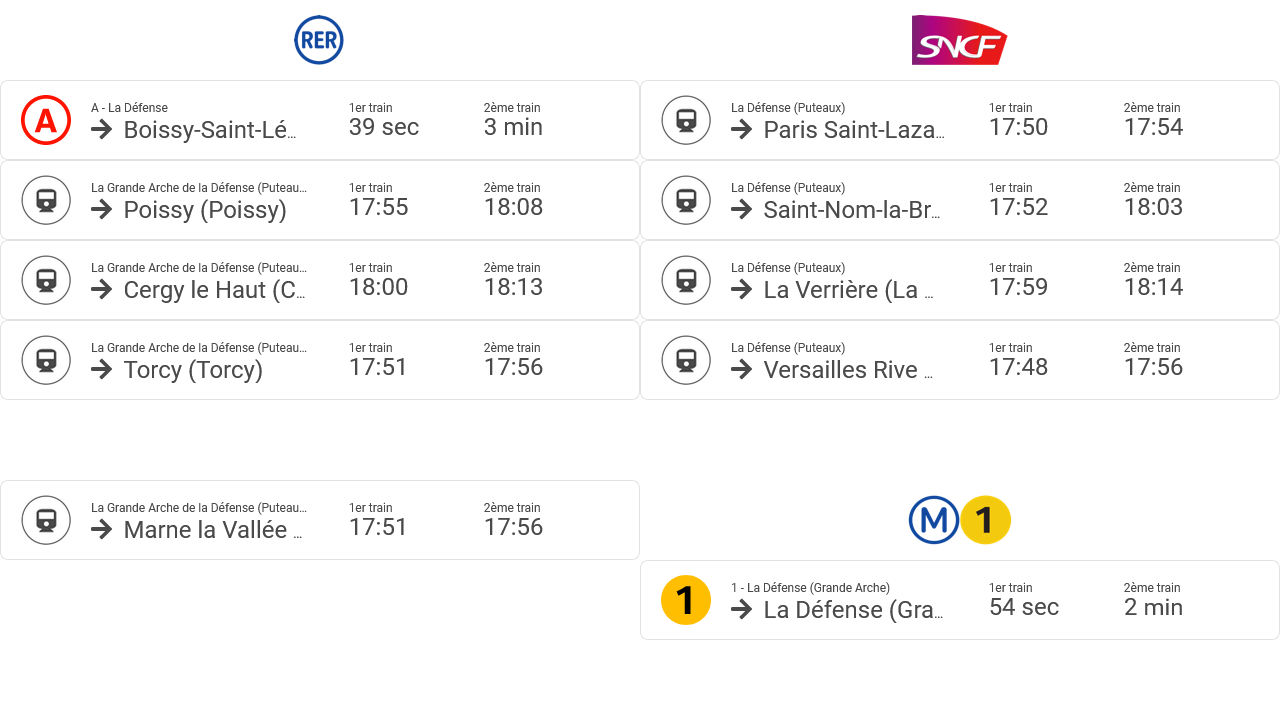Select the Marne la Vallée train card
Viewport: 1280px width, 720px height.
click(320, 520)
